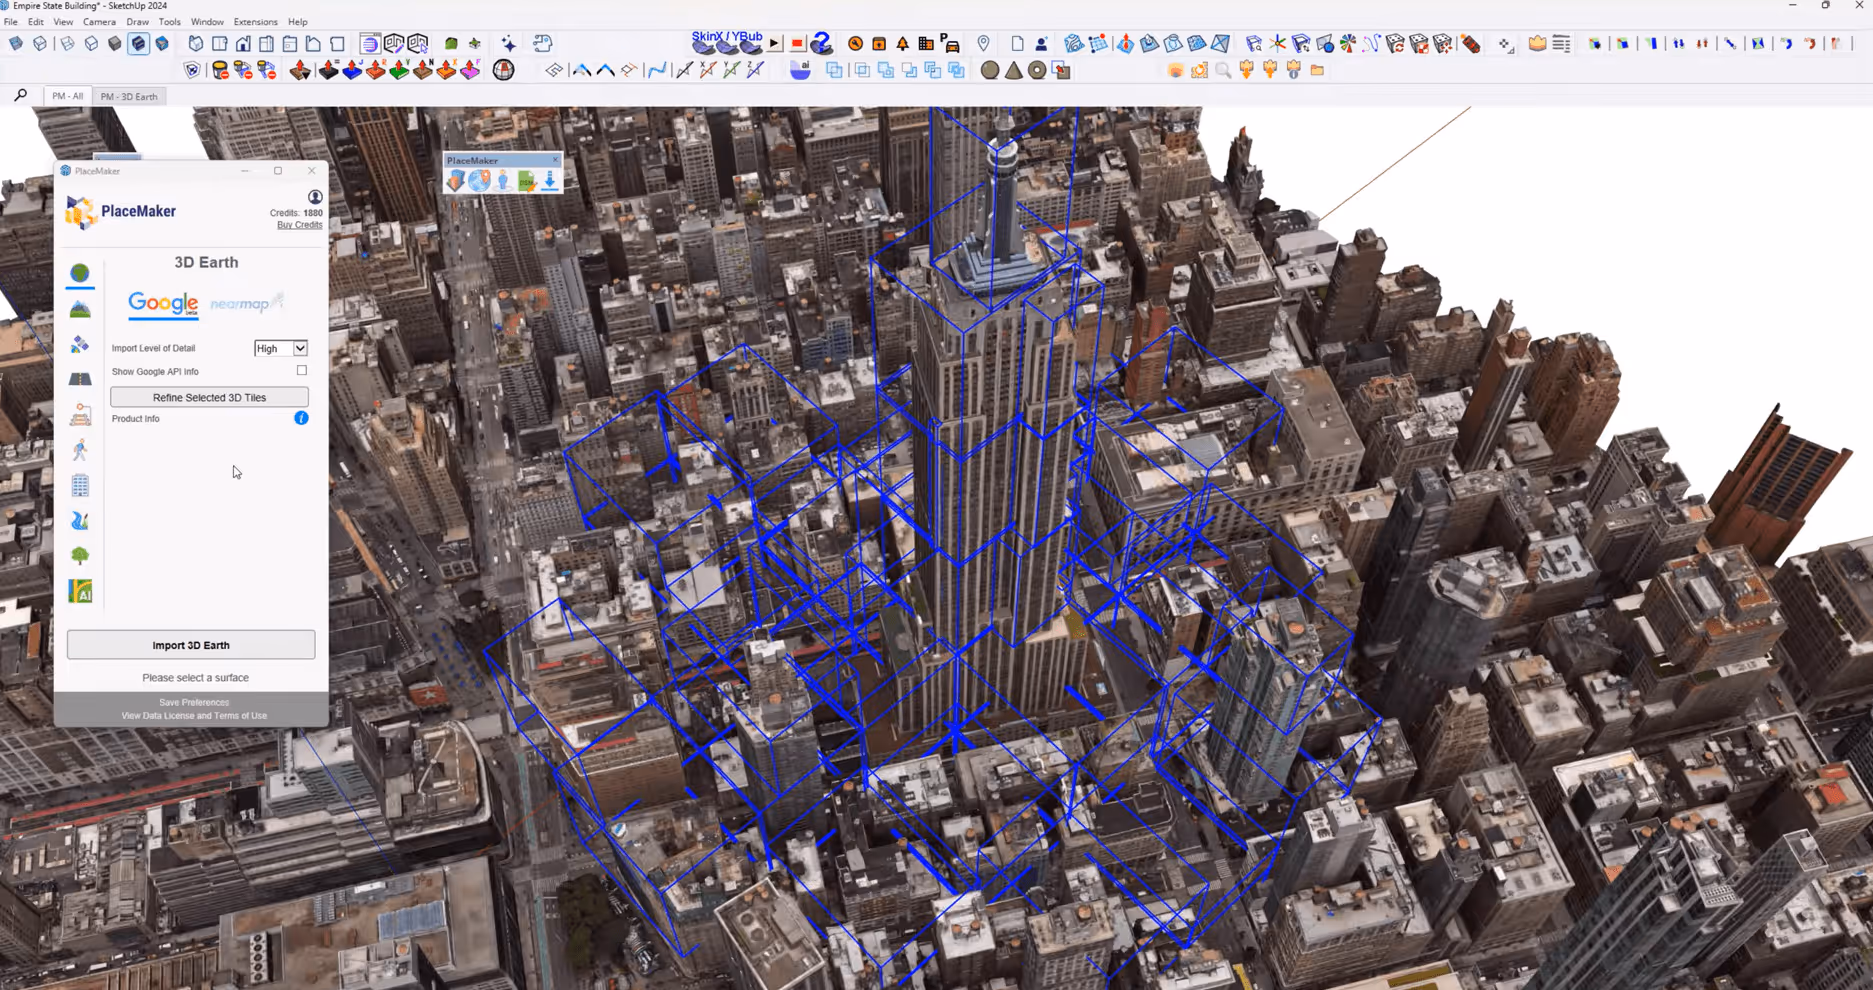Viewport: 1873px width, 990px height.
Task: Click Save Preferences link
Action: (194, 702)
